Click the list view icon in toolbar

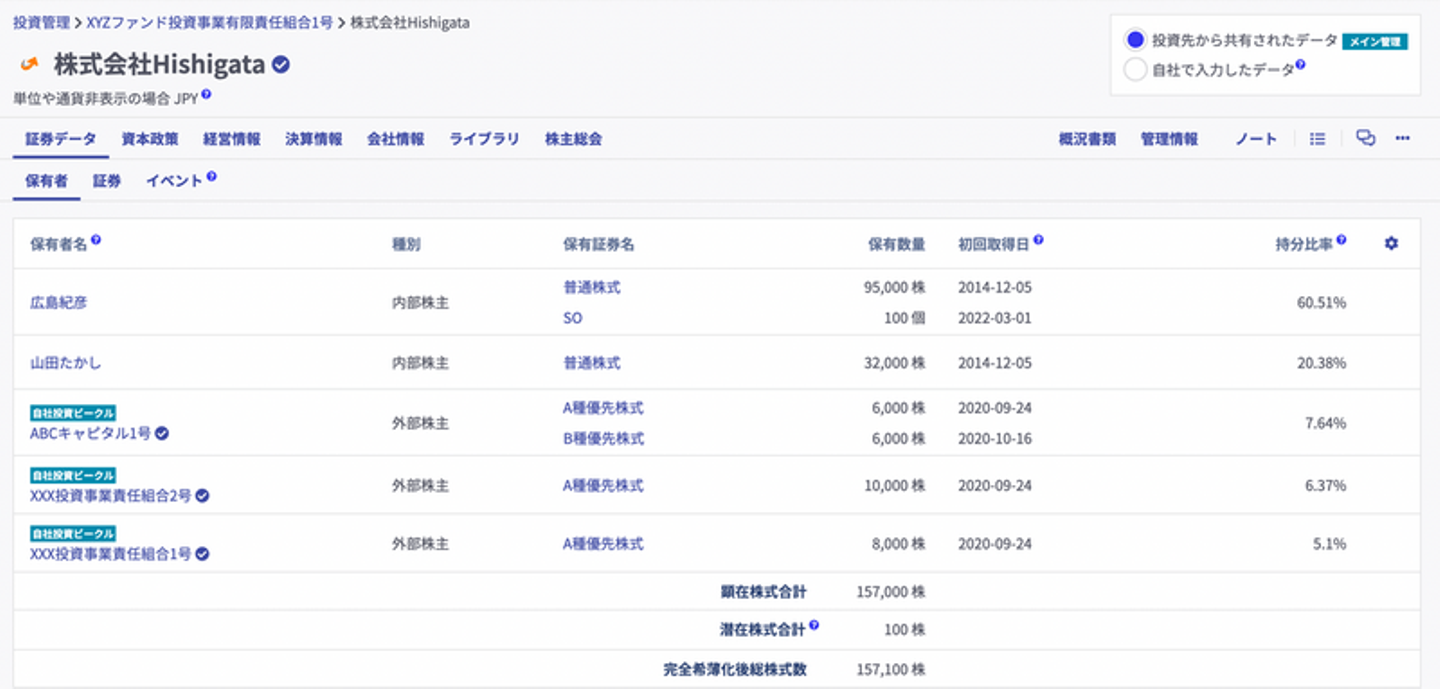coord(1317,139)
